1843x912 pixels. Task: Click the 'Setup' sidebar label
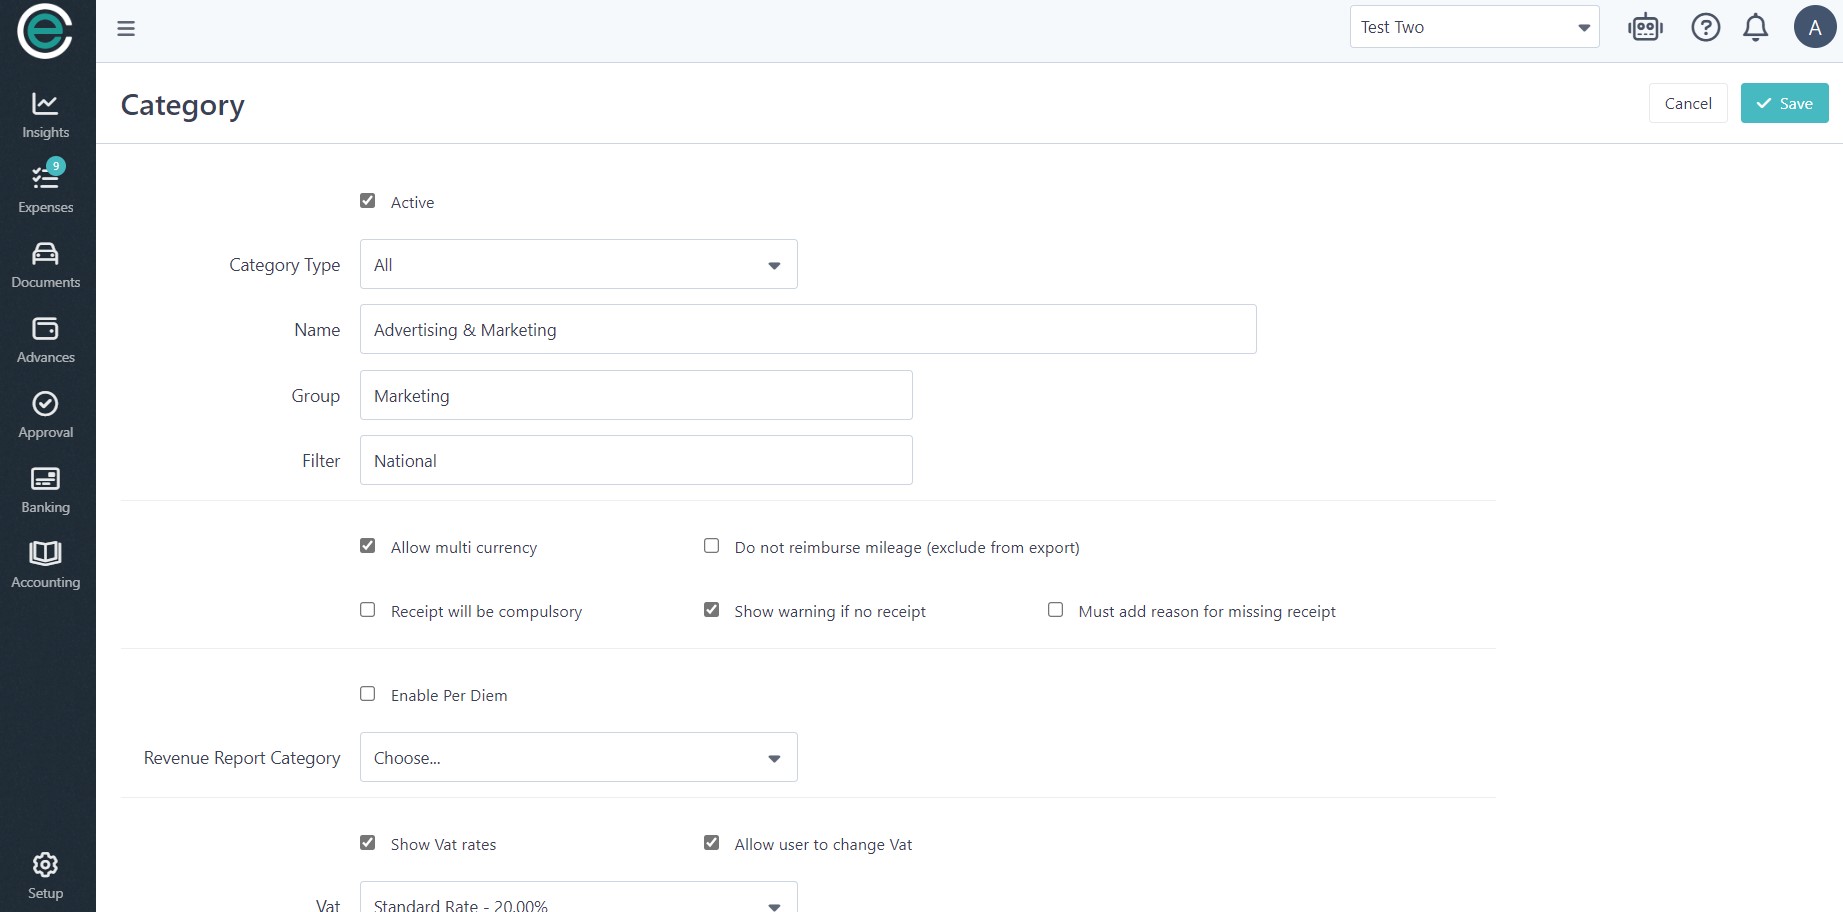[46, 893]
